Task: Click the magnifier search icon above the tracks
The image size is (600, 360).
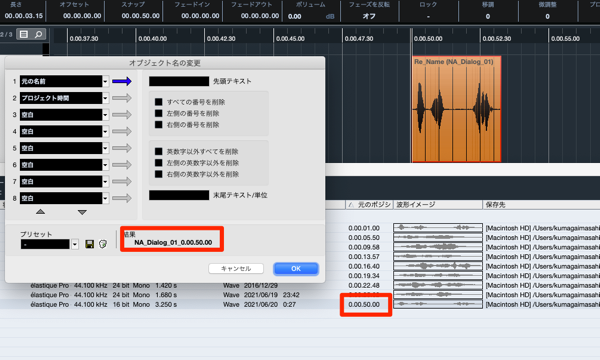Action: pyautogui.click(x=38, y=34)
